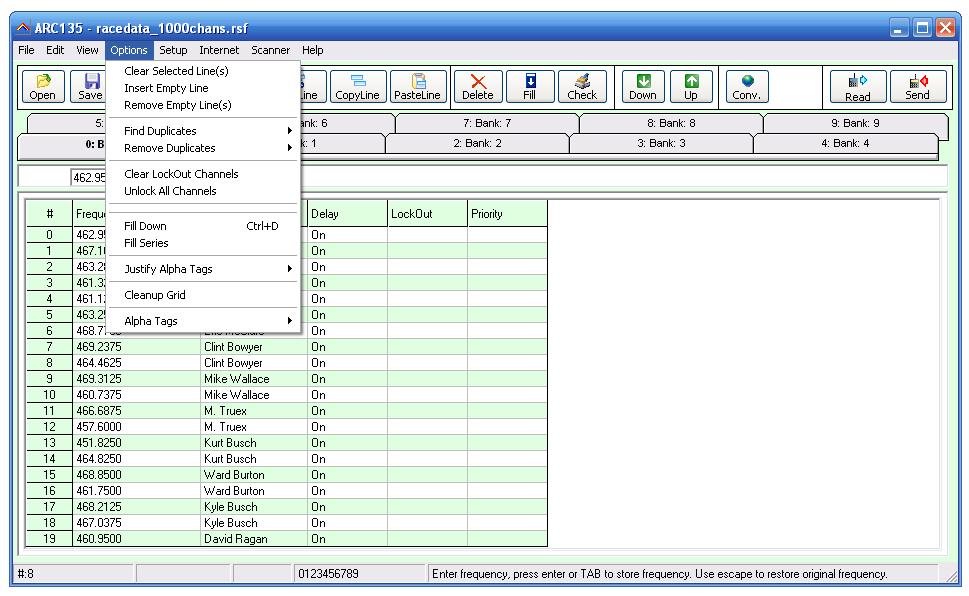This screenshot has width=969, height=596.
Task: Click the Delay column header
Action: [x=347, y=214]
